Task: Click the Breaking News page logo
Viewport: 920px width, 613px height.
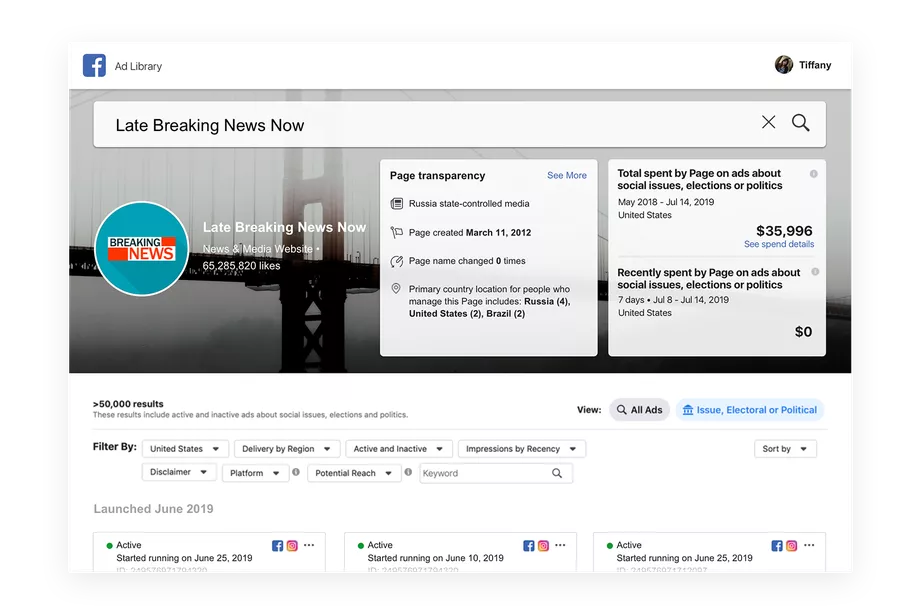Action: point(141,249)
